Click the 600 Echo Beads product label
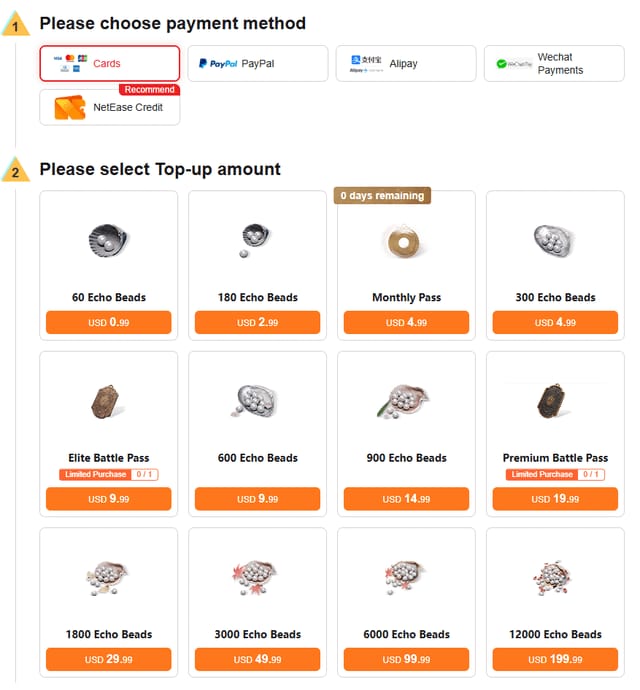This screenshot has width=640, height=690. tap(257, 458)
